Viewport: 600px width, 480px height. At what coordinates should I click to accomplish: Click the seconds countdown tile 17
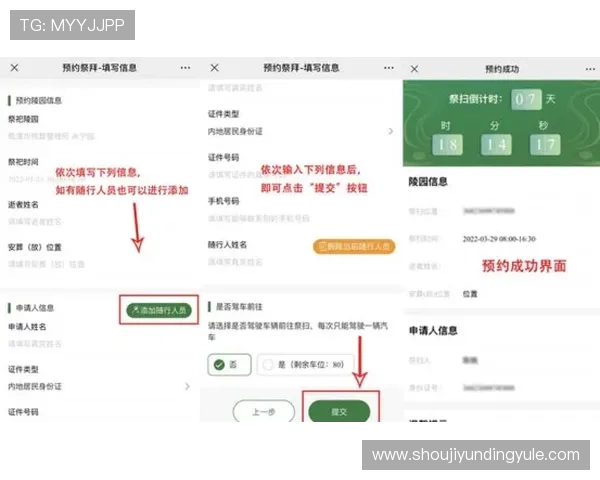(545, 145)
